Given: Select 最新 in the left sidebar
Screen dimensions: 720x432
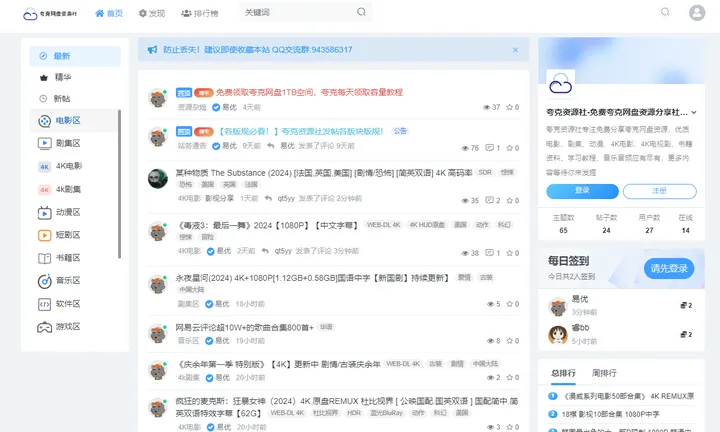Looking at the screenshot, I should tap(75, 56).
